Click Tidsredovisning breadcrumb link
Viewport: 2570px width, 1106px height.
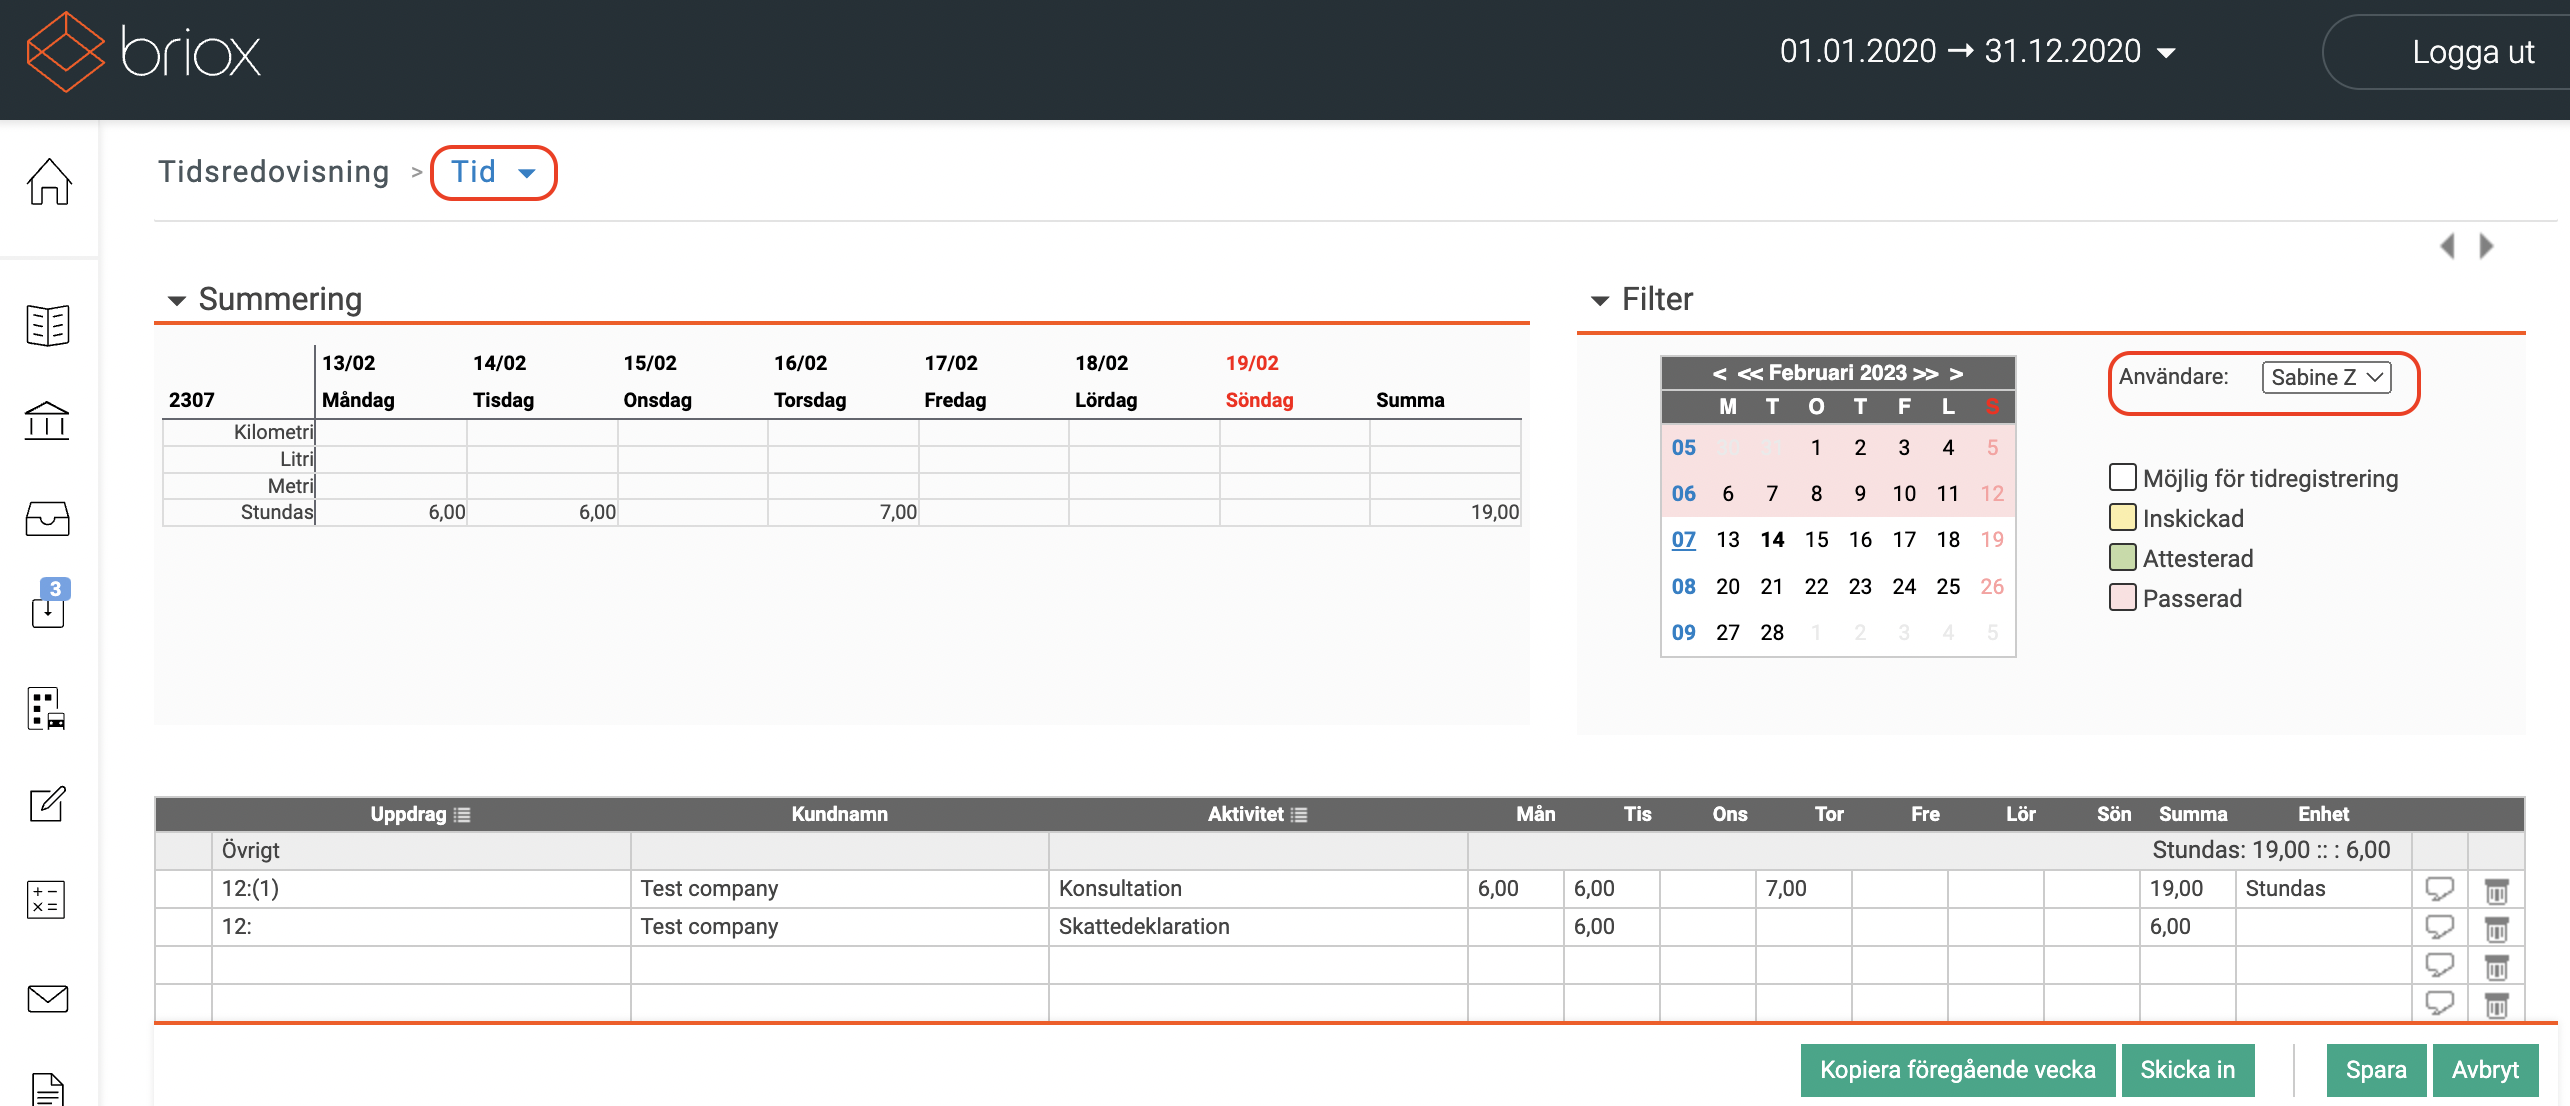coord(273,172)
